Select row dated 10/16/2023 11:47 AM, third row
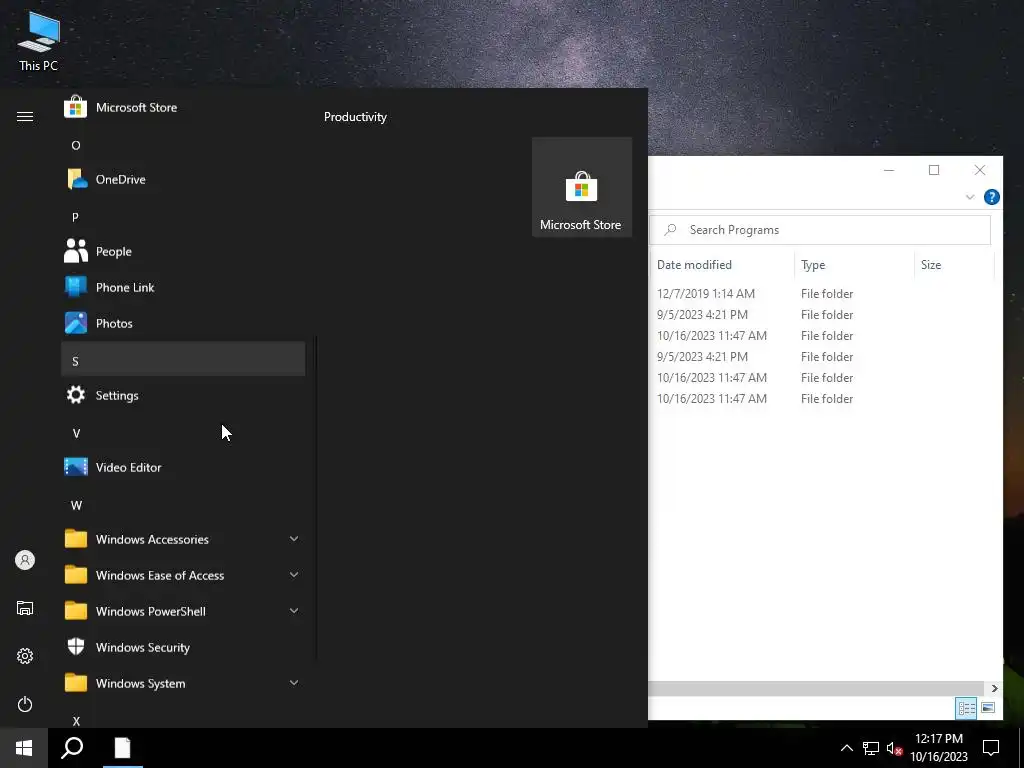The image size is (1024, 768). coord(823,336)
